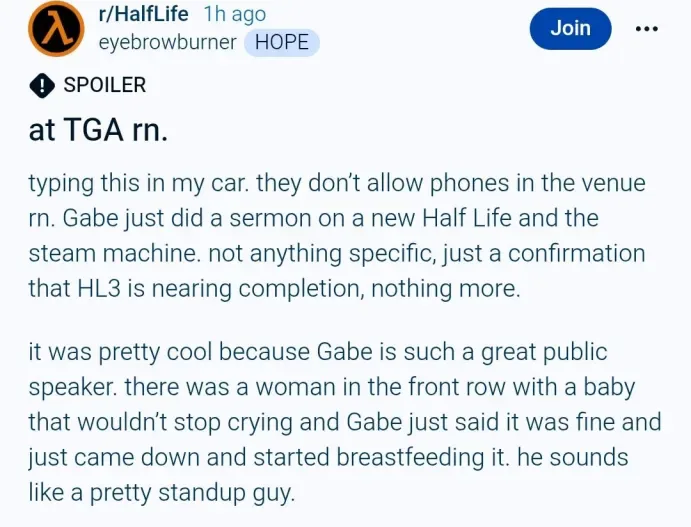This screenshot has height=527, width=691.
Task: Click the "1h ago" post timestamp
Action: click(x=234, y=15)
